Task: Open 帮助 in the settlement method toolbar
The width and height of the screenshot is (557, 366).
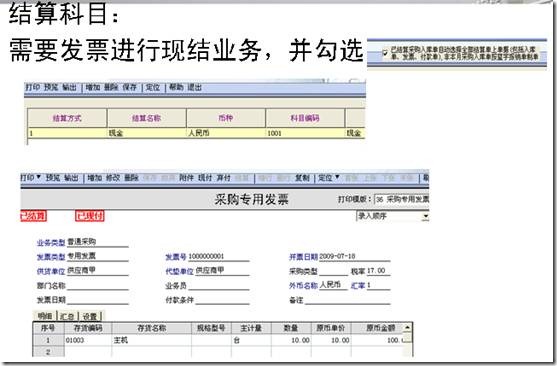Action: coord(176,87)
